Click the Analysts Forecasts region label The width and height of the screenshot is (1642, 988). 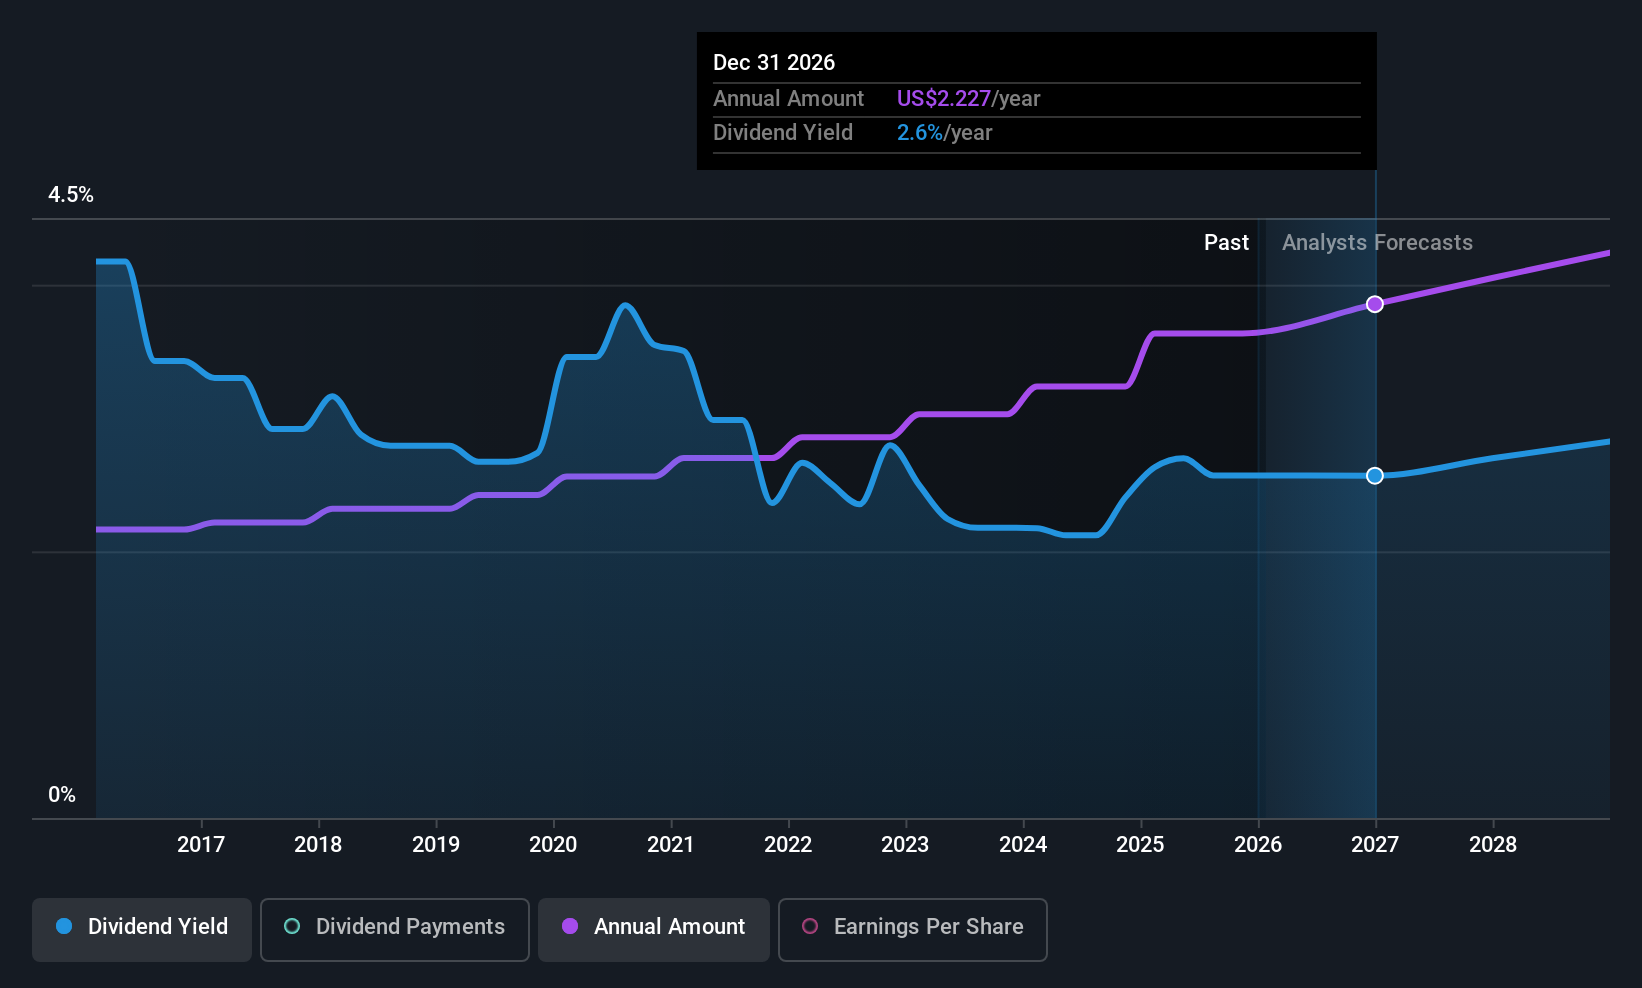click(1377, 243)
